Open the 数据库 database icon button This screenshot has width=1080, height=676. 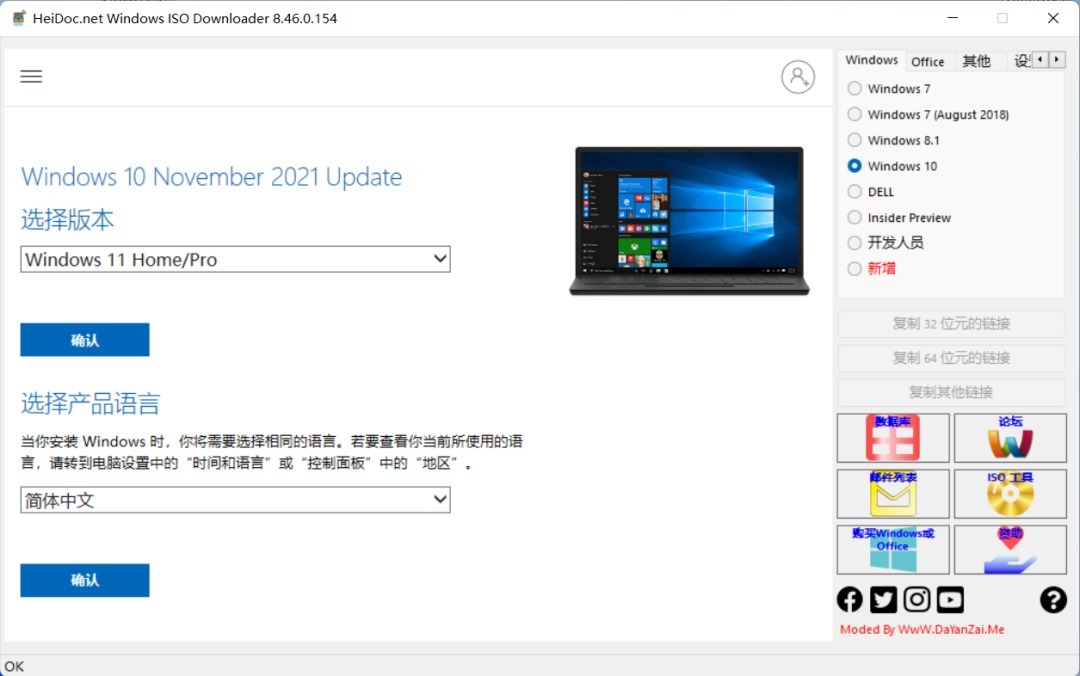[893, 438]
